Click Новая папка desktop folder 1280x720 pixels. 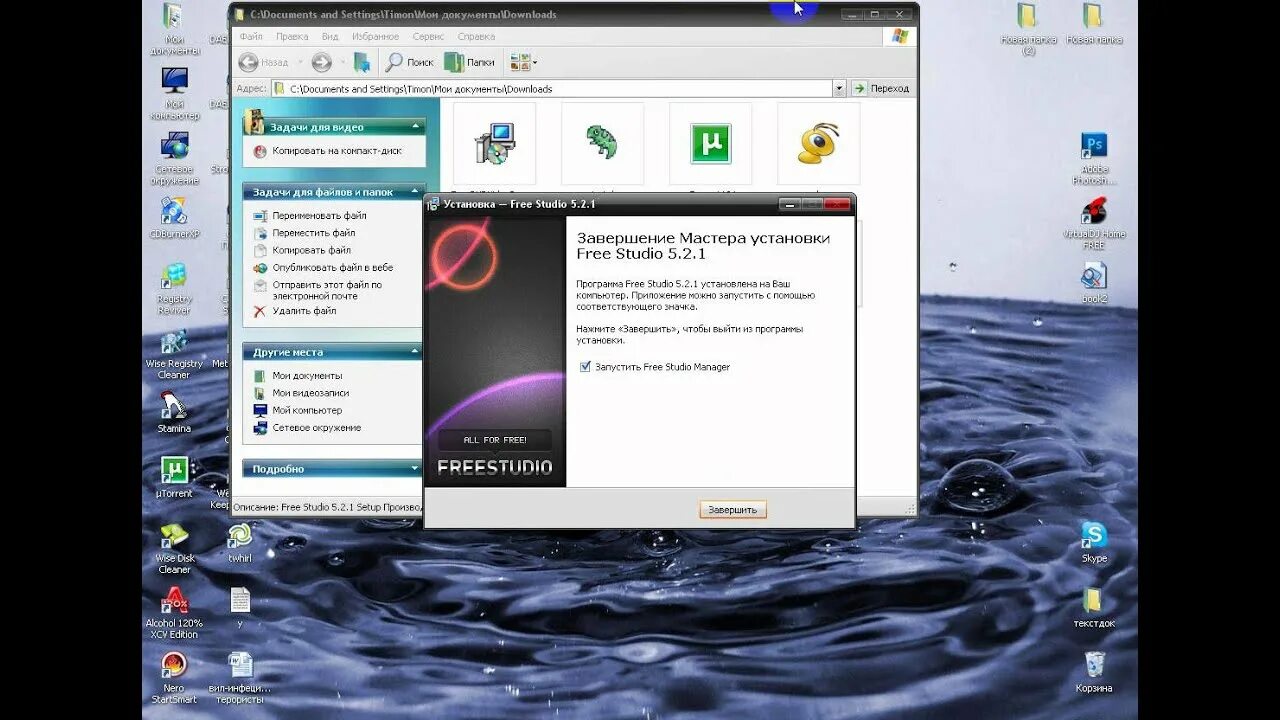(1094, 23)
